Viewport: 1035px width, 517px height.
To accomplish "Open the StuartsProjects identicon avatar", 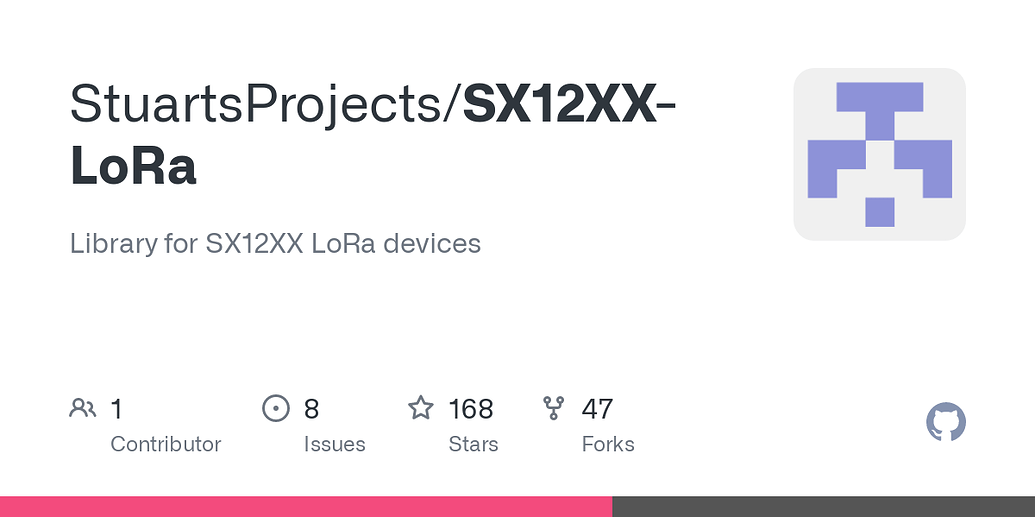I will point(879,154).
